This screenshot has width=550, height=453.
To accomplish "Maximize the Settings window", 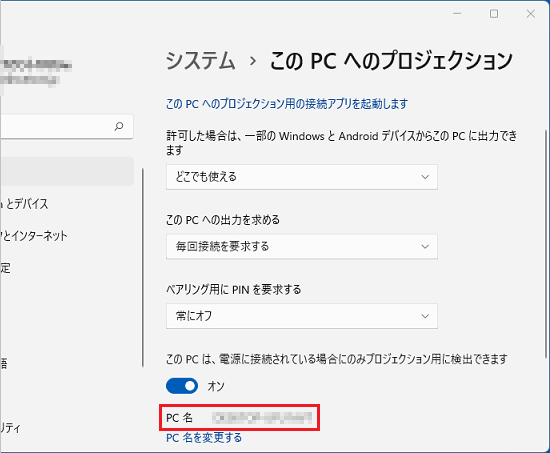I will (x=494, y=14).
